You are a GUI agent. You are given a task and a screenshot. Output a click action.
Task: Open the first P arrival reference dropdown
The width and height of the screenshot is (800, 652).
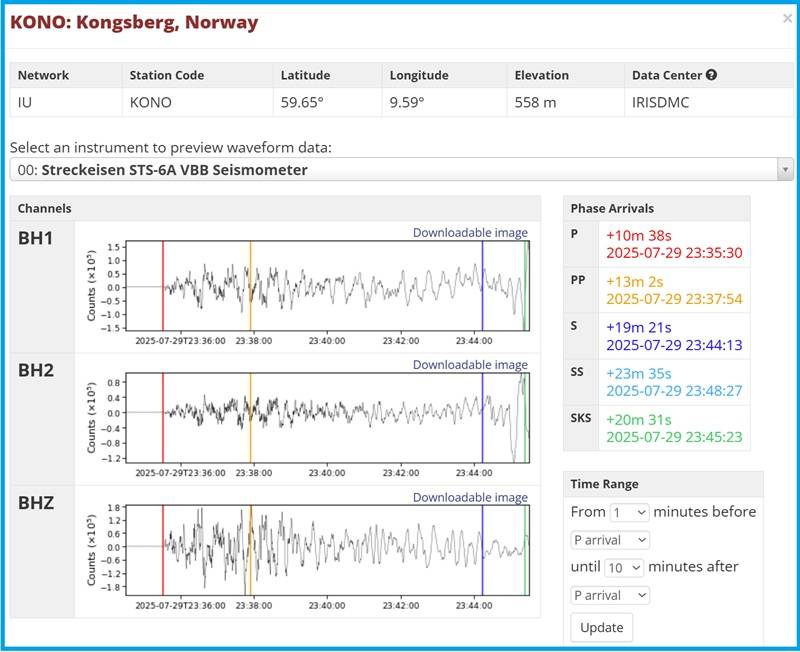tap(609, 540)
